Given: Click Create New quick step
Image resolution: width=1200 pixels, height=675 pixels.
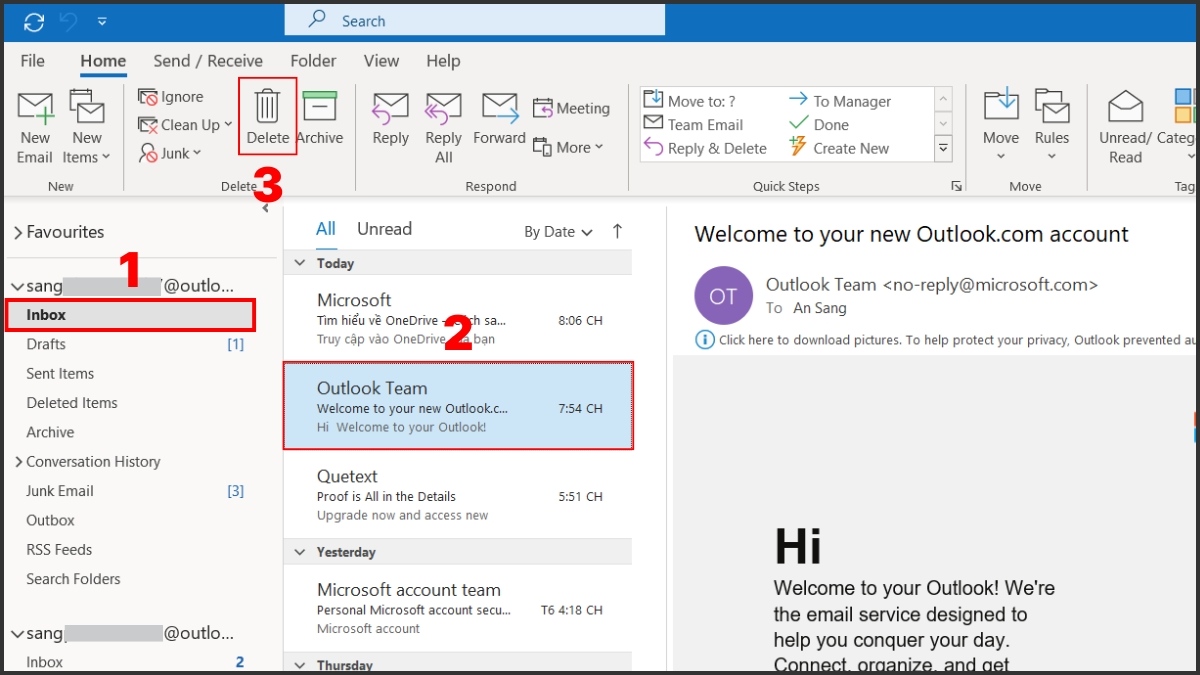Looking at the screenshot, I should click(839, 148).
